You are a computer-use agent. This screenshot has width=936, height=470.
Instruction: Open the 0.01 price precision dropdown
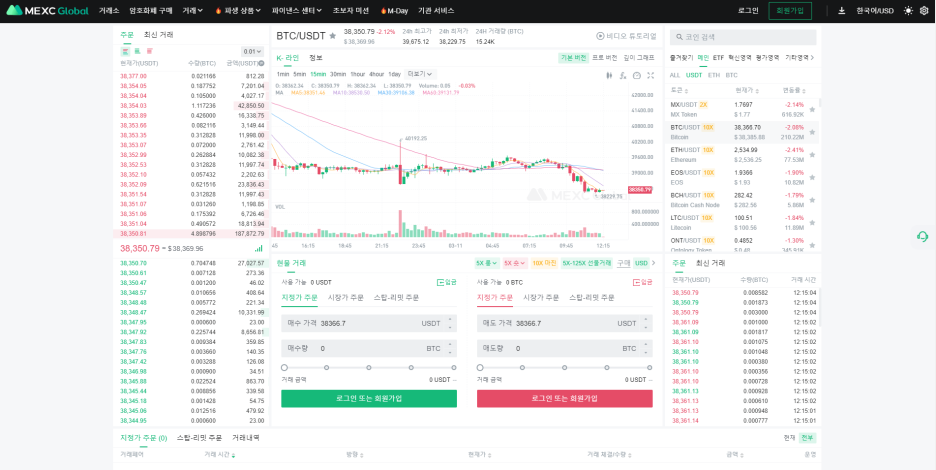click(x=252, y=51)
